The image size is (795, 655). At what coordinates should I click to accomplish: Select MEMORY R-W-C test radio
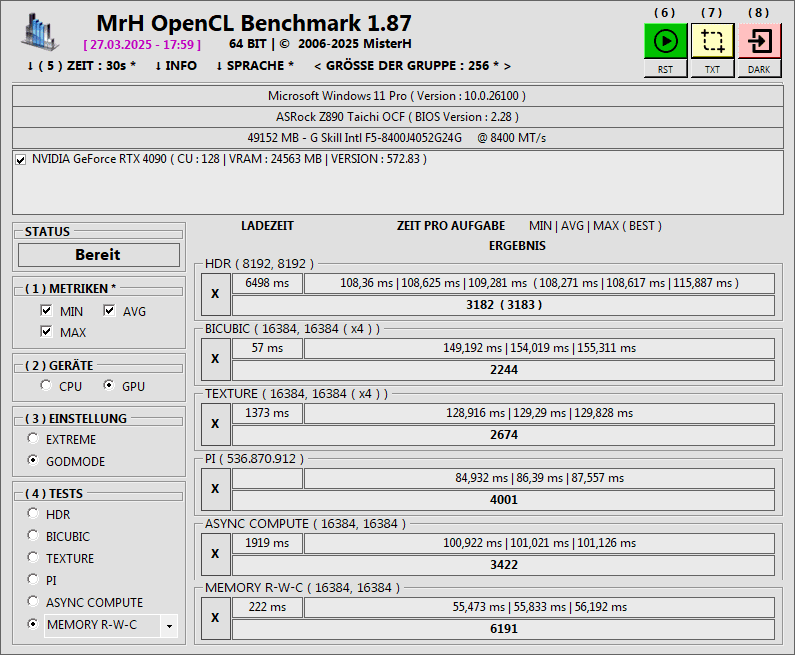[33, 624]
